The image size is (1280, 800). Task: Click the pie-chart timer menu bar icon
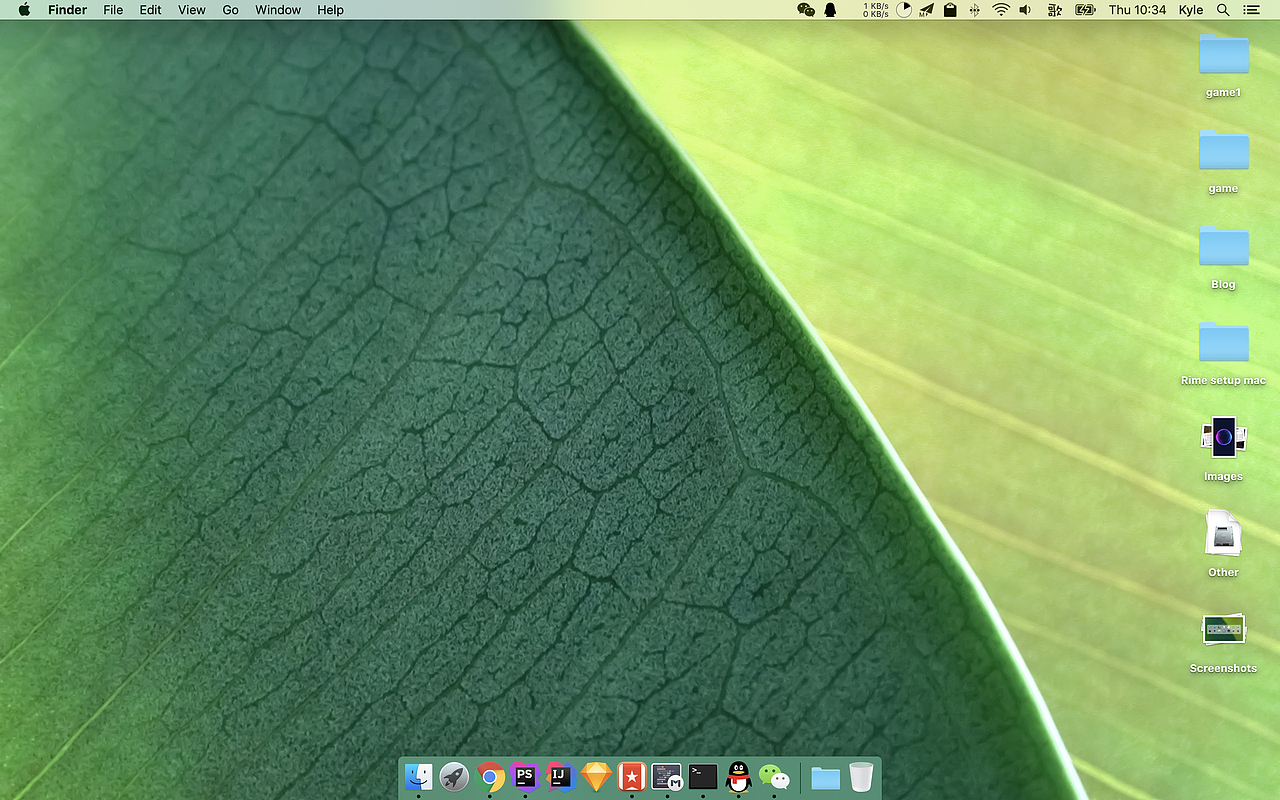904,10
